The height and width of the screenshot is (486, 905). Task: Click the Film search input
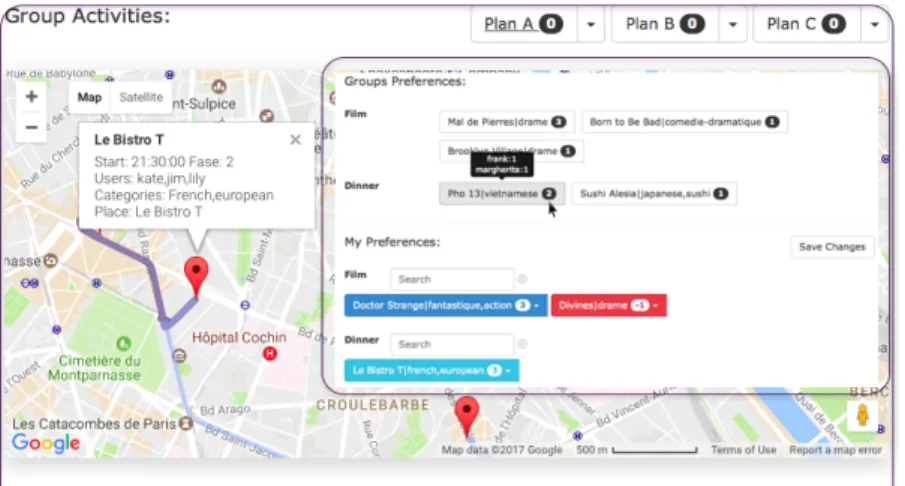point(452,279)
